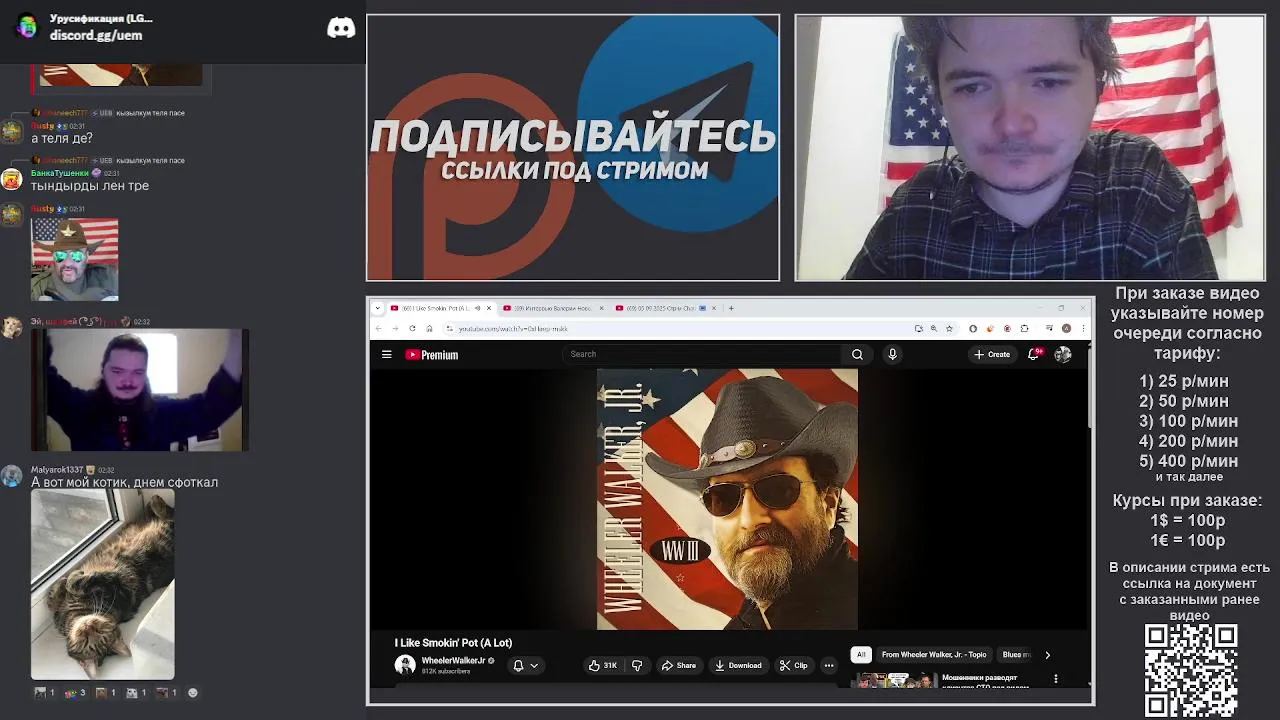Toggle the third emoji reaction with count 1

[x=106, y=692]
